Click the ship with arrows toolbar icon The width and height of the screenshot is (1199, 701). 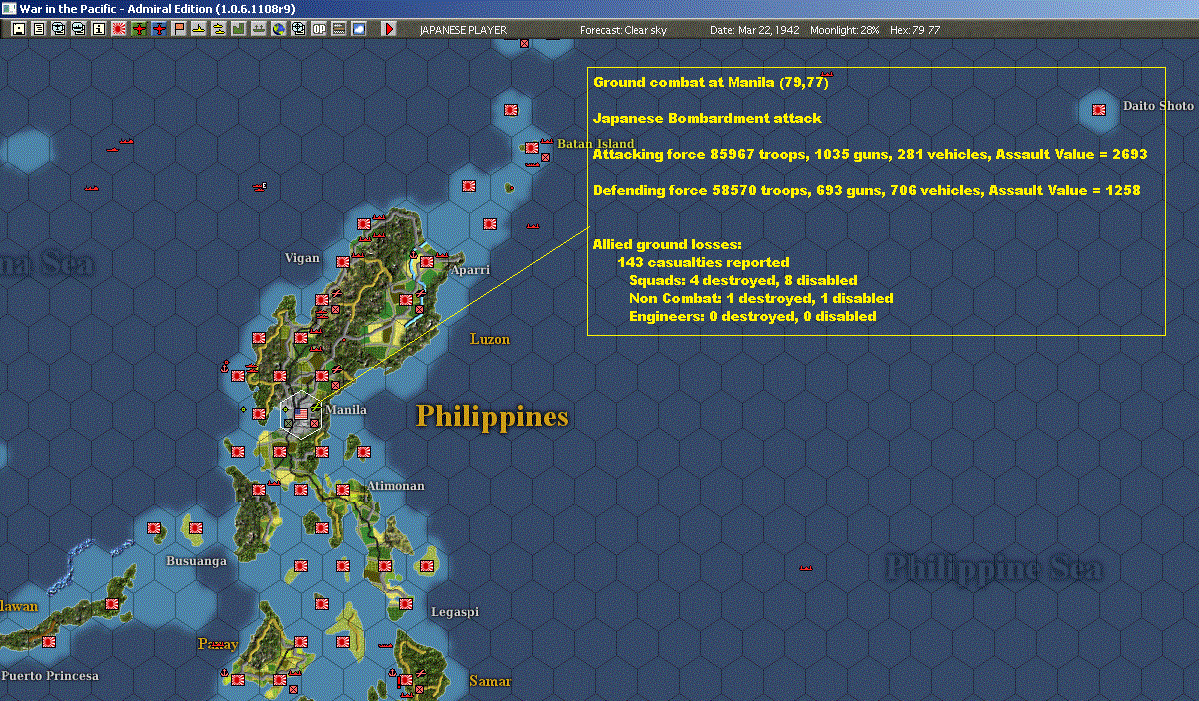(258, 29)
